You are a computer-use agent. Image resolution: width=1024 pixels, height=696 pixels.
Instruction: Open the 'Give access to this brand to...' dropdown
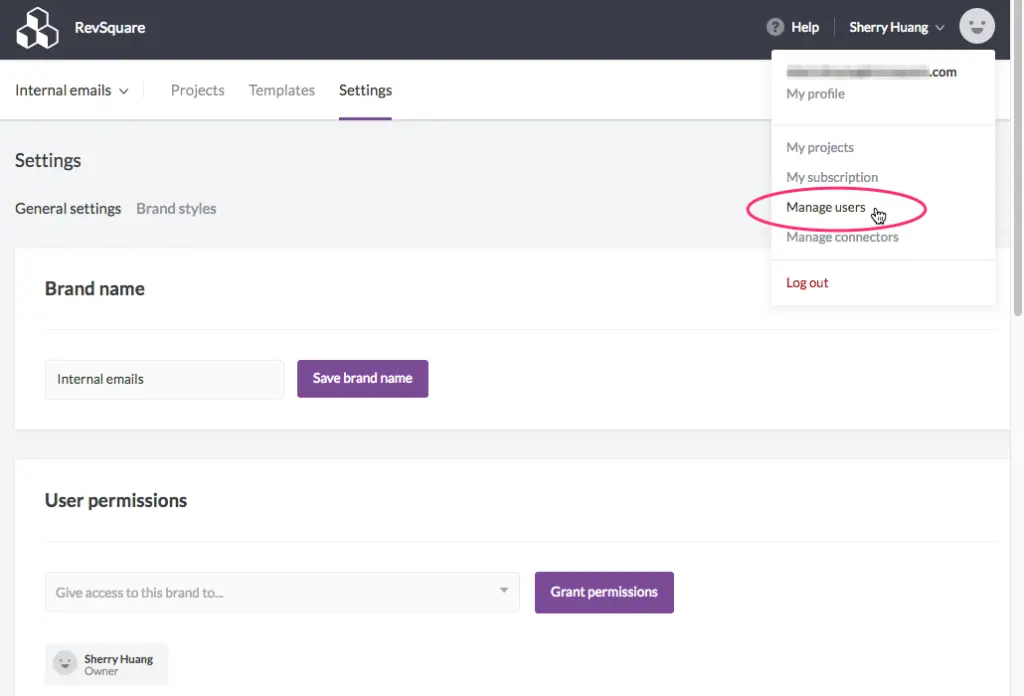pos(282,592)
